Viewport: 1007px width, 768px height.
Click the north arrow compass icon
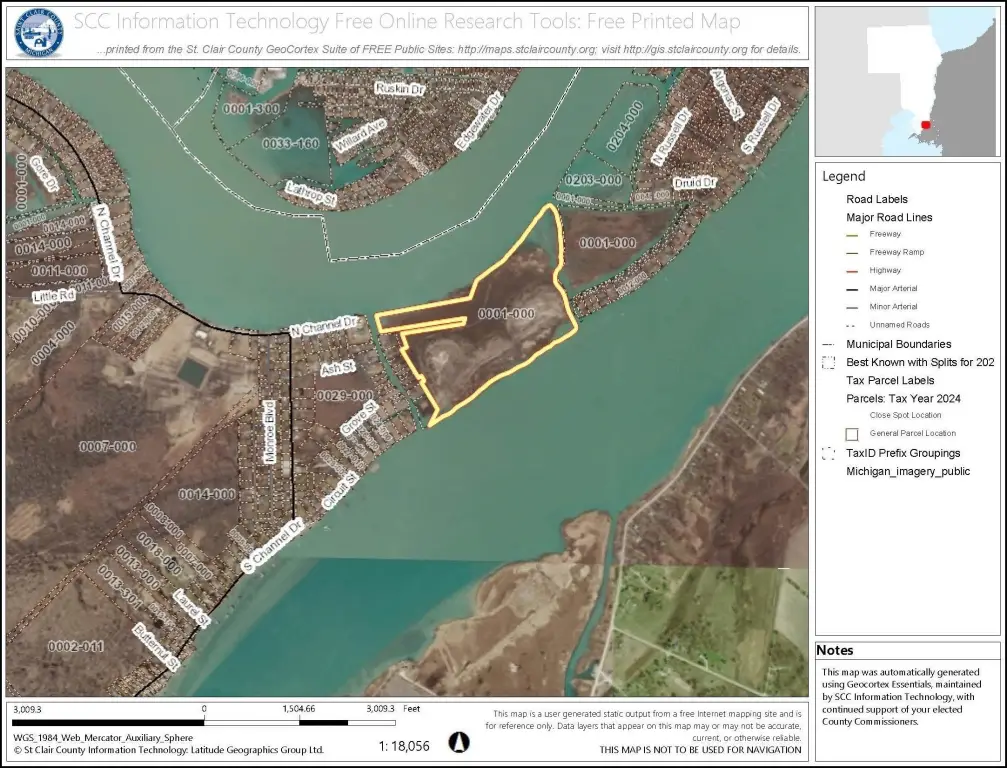[457, 743]
